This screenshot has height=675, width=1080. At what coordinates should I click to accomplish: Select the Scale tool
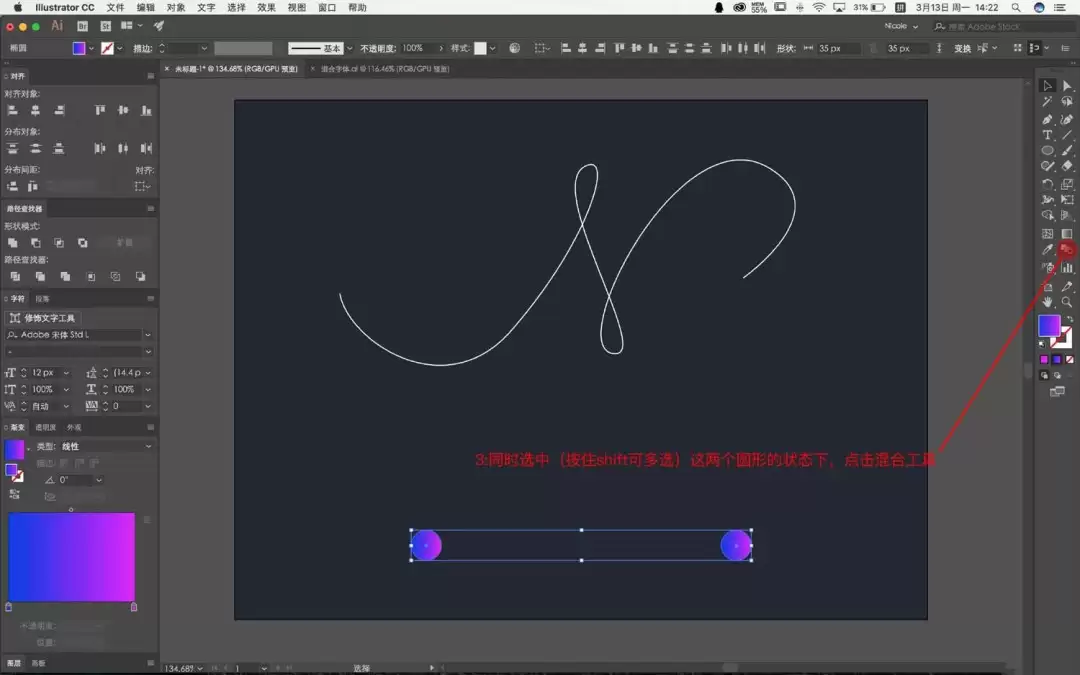click(x=1067, y=184)
